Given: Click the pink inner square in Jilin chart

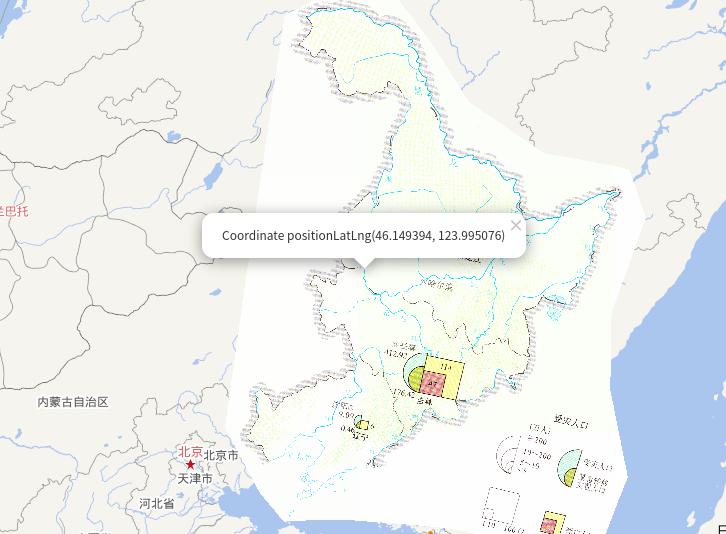Looking at the screenshot, I should (434, 384).
